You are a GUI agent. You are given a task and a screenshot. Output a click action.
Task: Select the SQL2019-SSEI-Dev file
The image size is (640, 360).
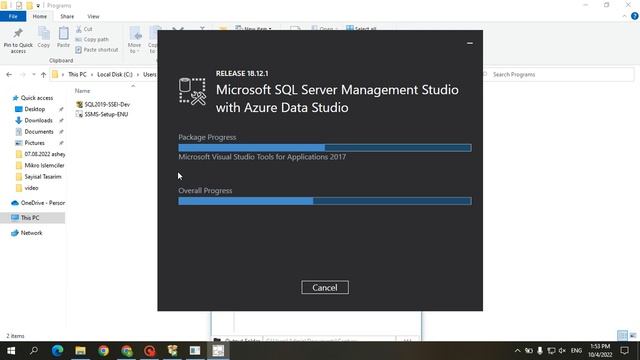103,104
